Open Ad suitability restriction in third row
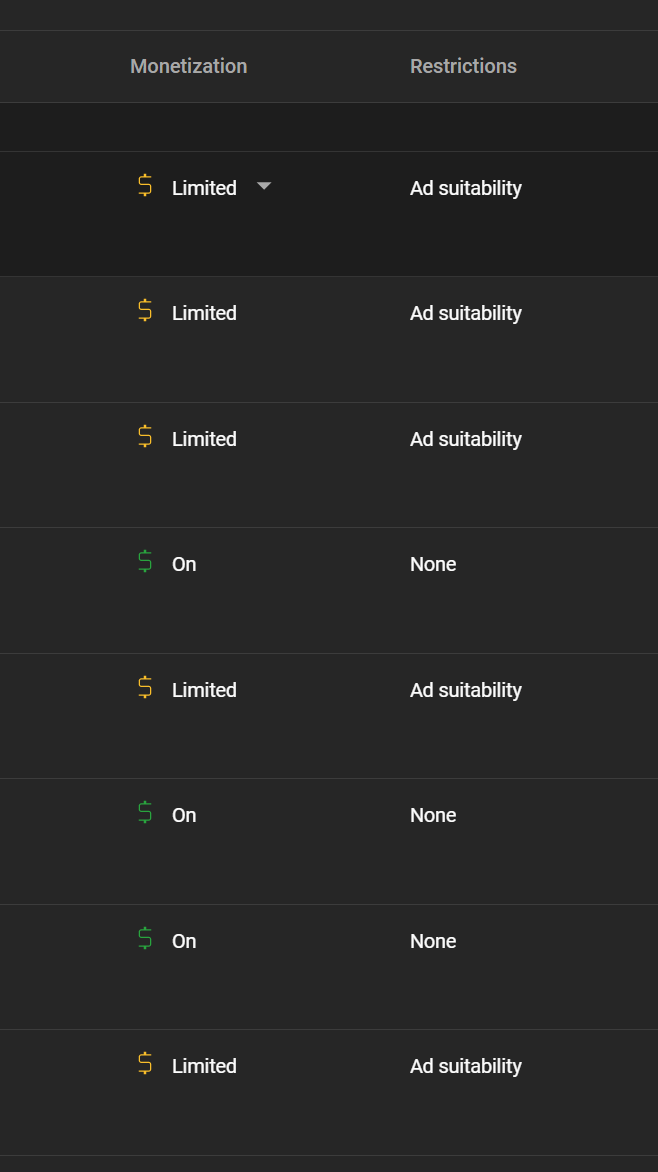The image size is (658, 1172). click(x=466, y=439)
